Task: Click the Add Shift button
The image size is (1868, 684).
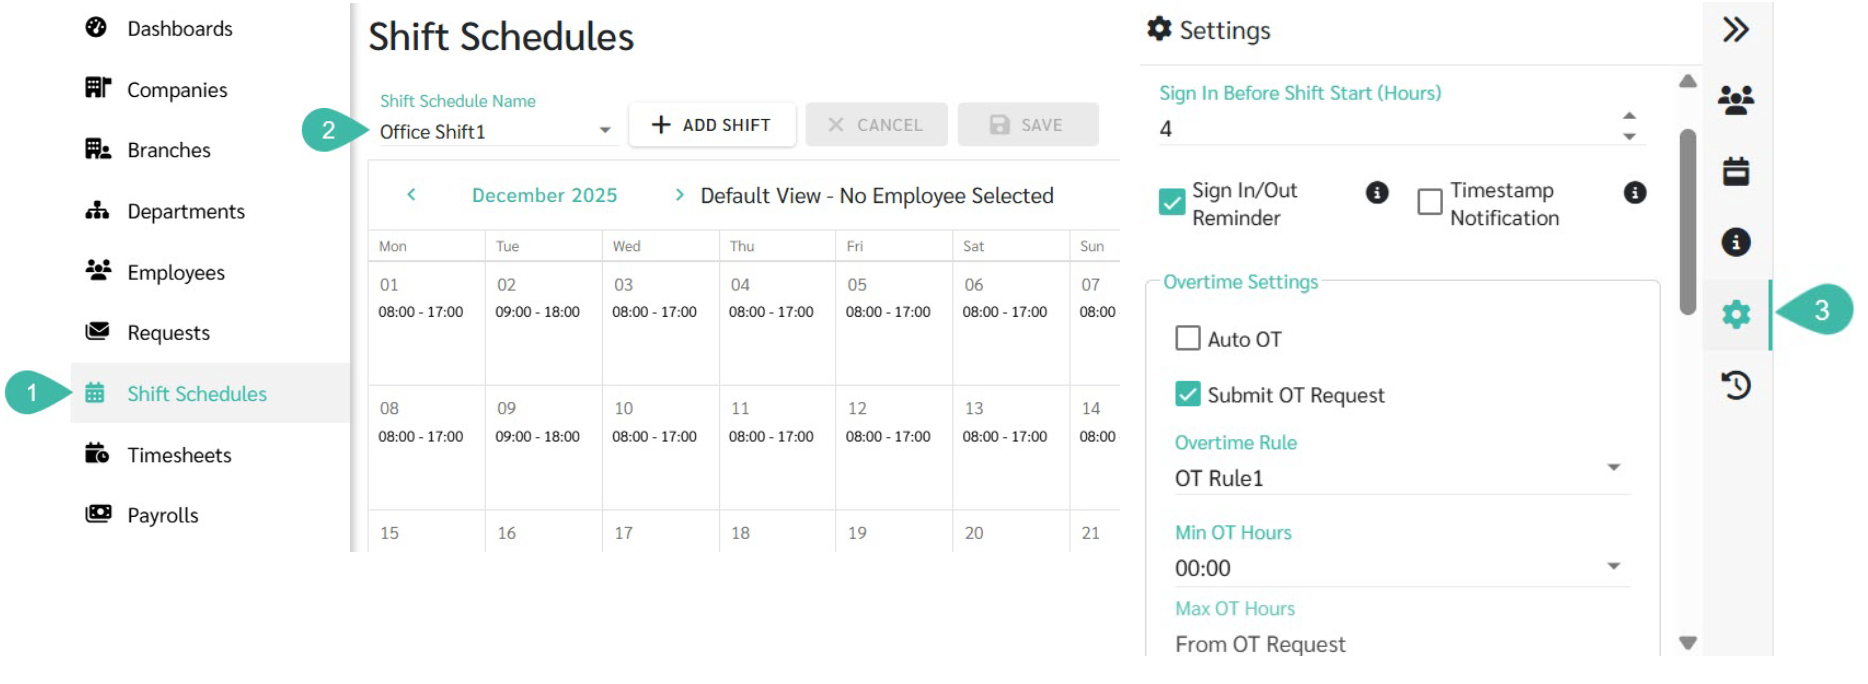Action: (x=712, y=125)
